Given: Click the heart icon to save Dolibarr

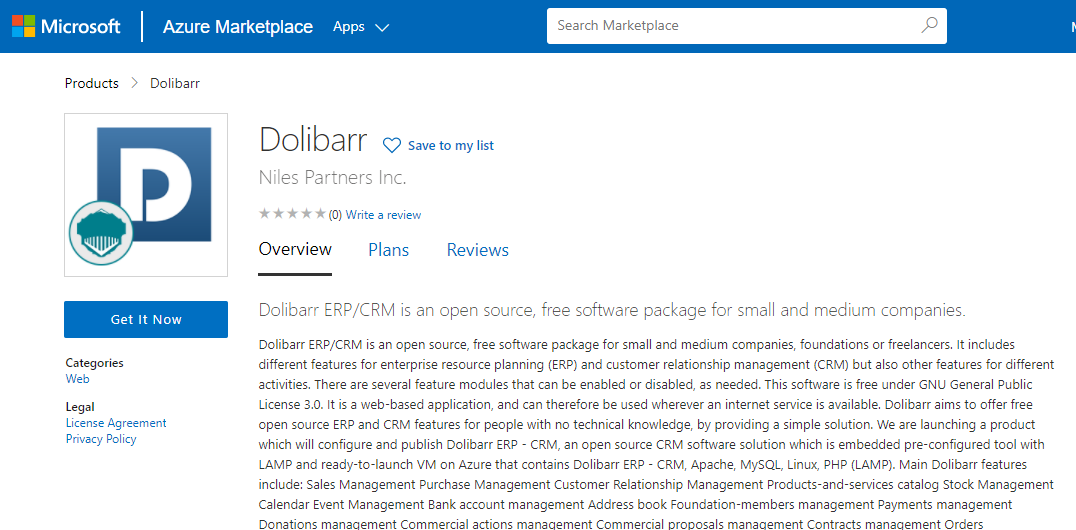Looking at the screenshot, I should click(392, 145).
